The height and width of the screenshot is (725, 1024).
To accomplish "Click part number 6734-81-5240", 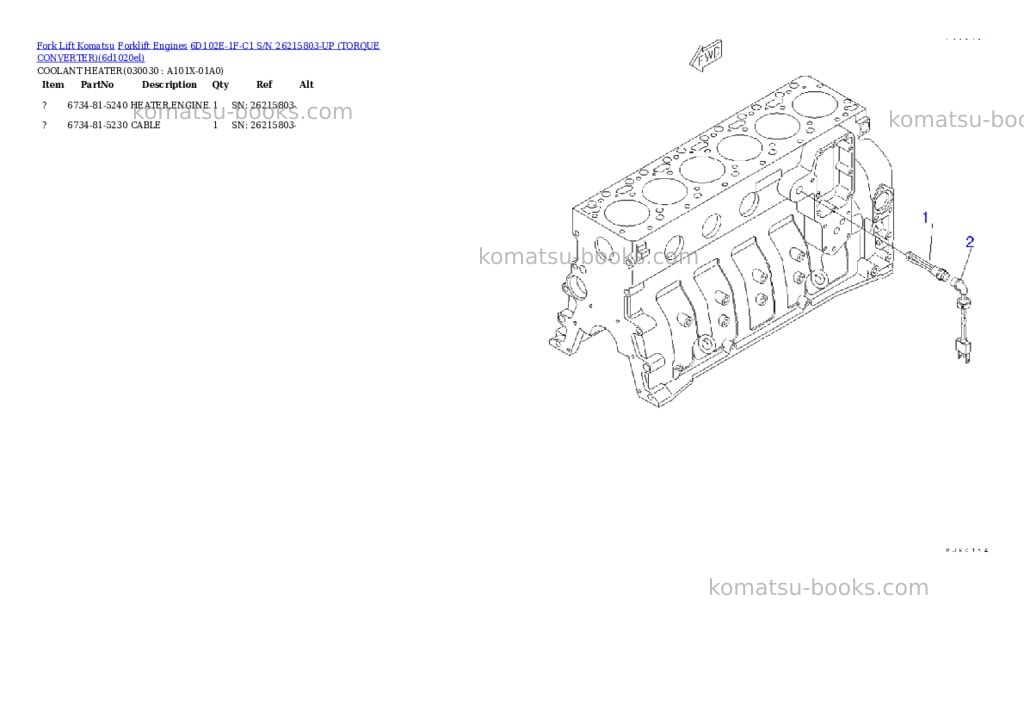I will [x=97, y=105].
